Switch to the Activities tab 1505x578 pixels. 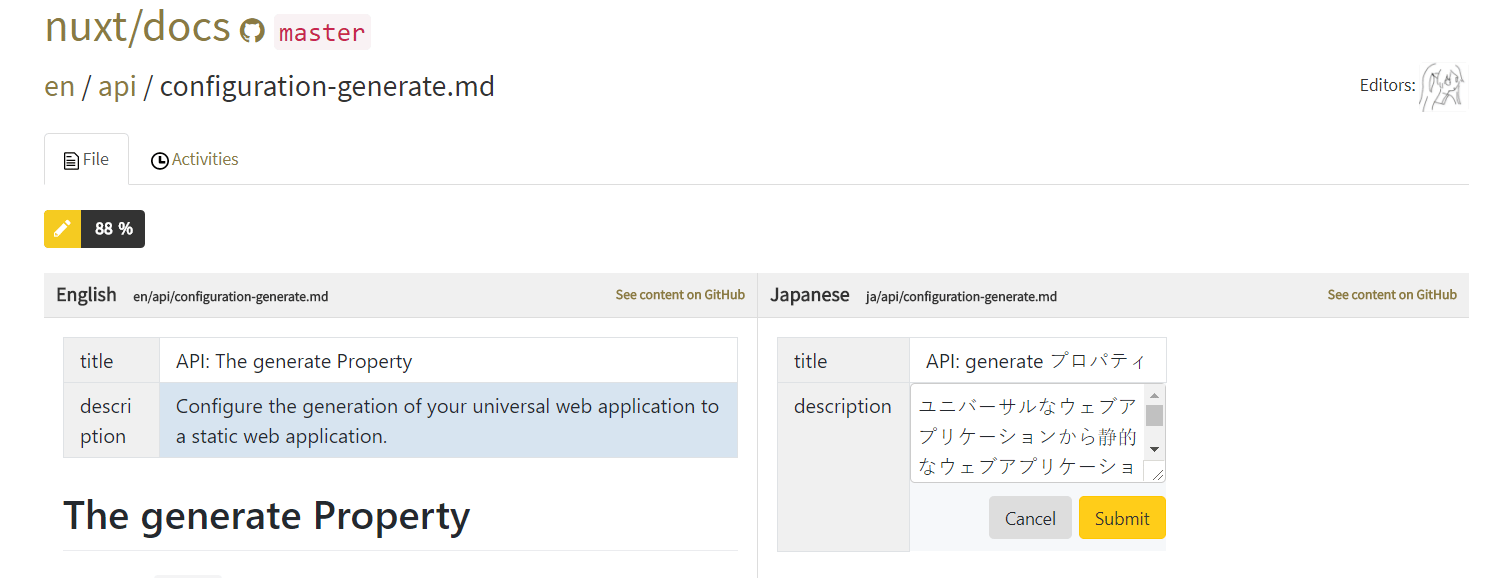pos(195,159)
